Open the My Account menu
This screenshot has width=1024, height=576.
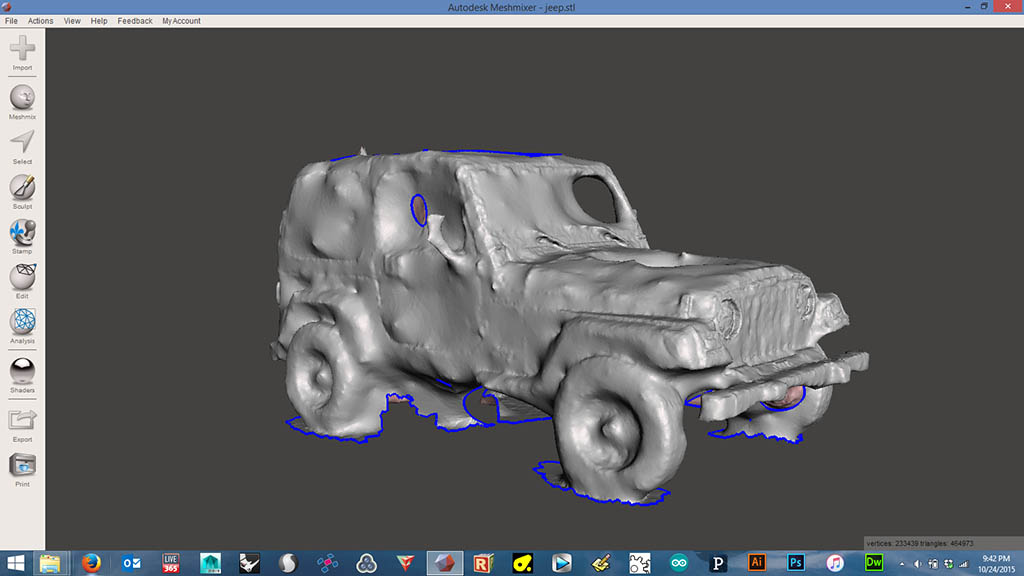pos(181,21)
